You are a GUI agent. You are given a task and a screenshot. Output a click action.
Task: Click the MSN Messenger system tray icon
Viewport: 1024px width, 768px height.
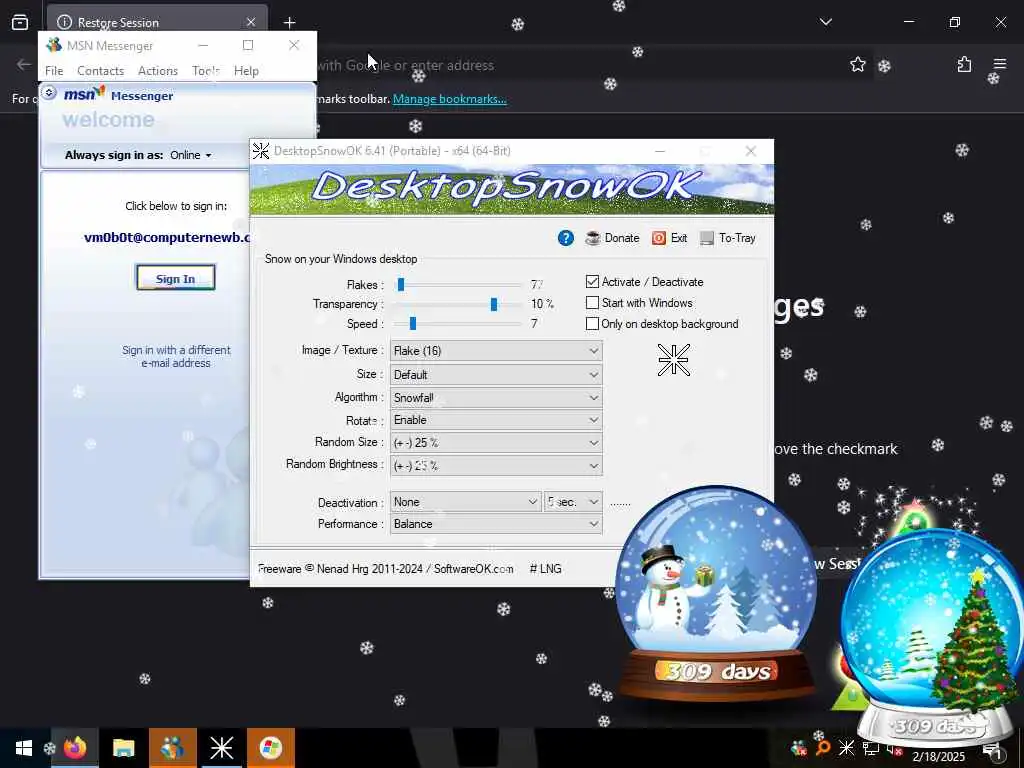click(x=798, y=748)
